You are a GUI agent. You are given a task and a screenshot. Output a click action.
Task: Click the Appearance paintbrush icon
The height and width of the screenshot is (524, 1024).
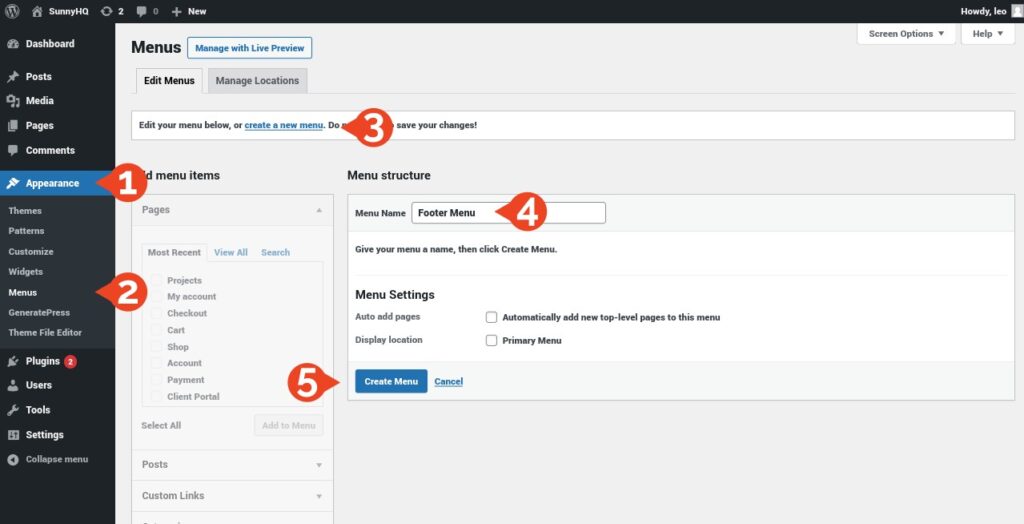(x=12, y=184)
